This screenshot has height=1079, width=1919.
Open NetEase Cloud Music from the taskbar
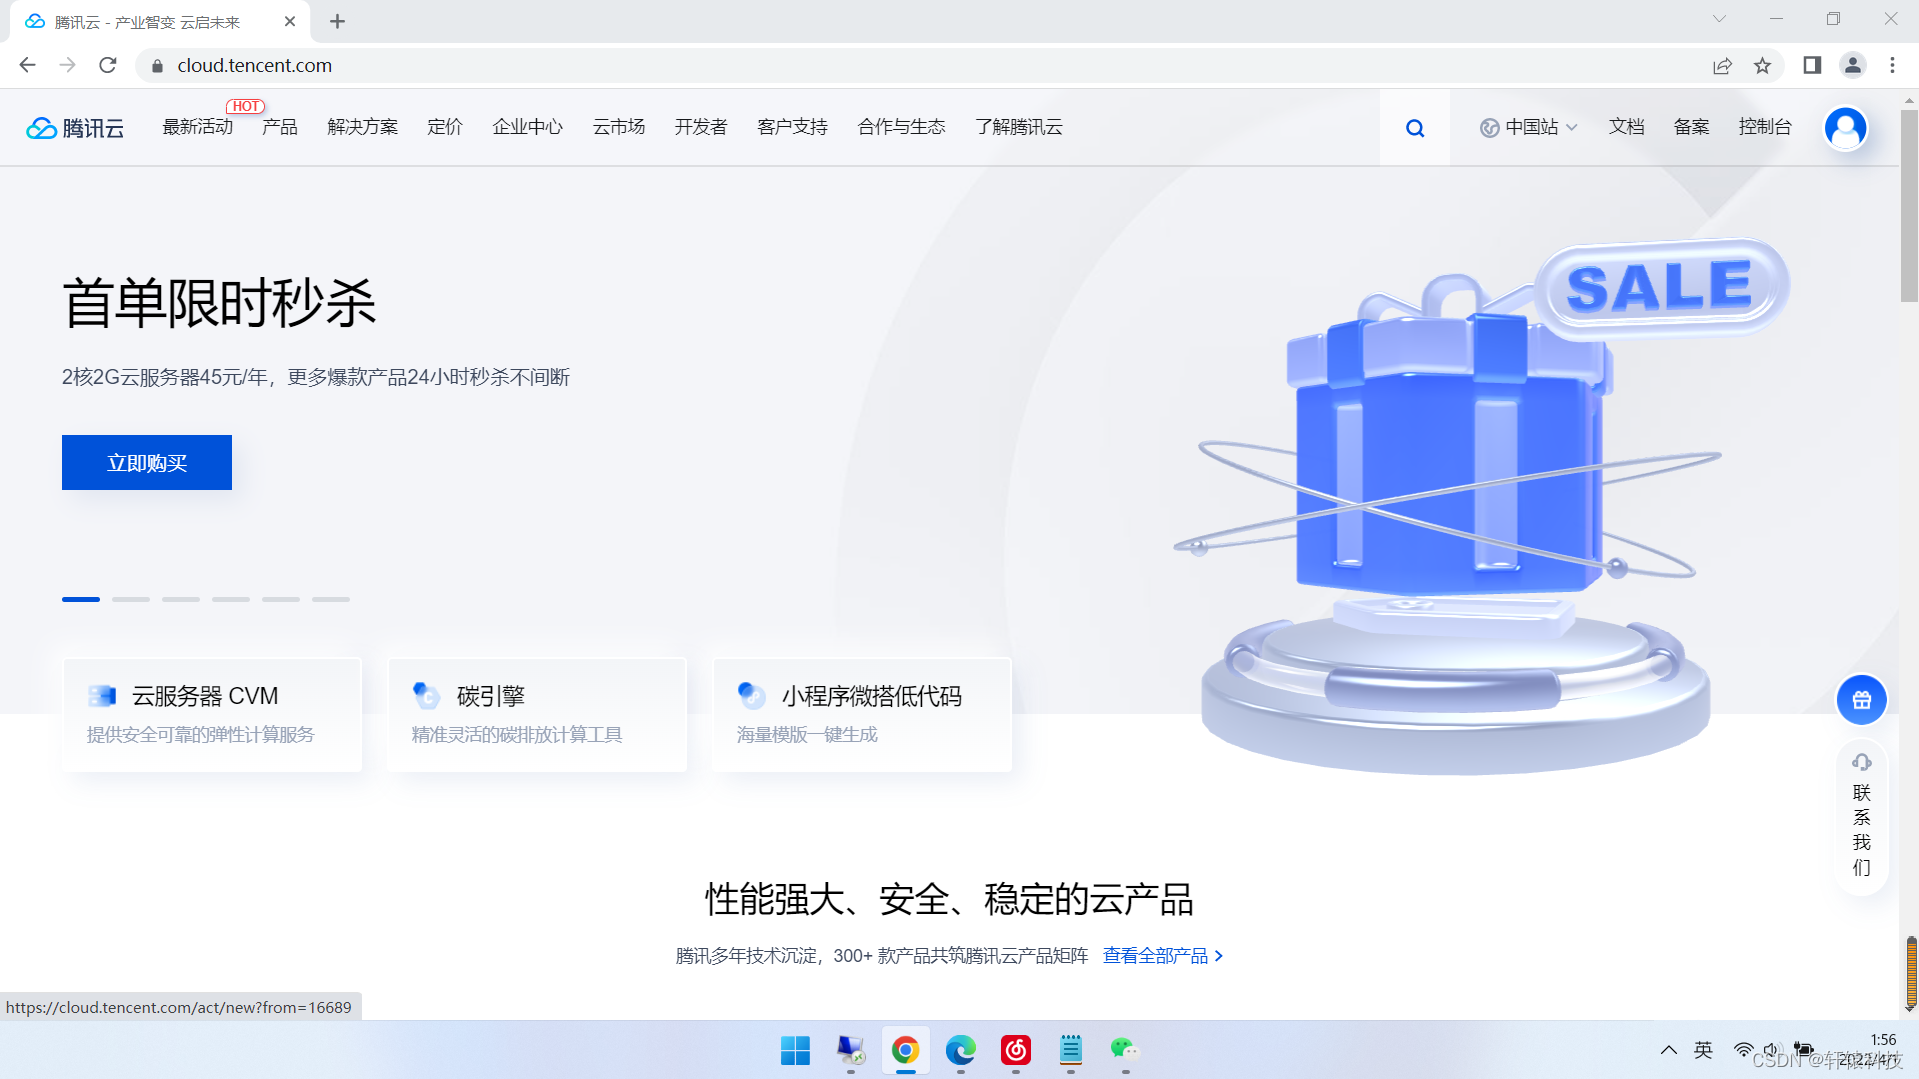(x=1015, y=1051)
